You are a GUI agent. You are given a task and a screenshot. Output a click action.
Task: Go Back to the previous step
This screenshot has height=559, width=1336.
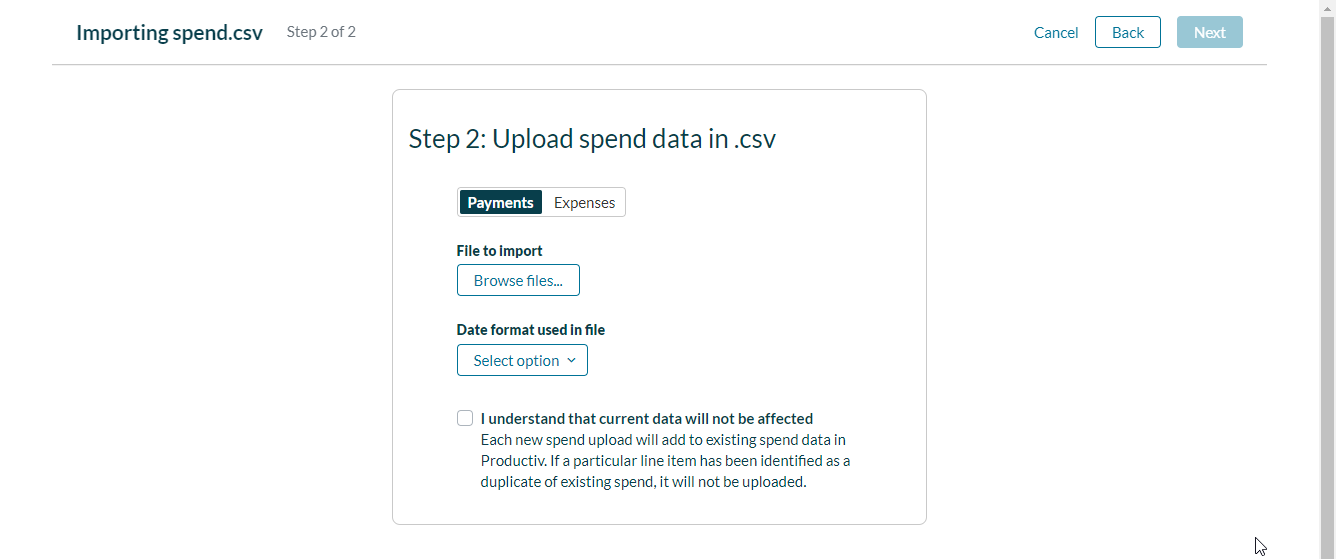click(1127, 32)
